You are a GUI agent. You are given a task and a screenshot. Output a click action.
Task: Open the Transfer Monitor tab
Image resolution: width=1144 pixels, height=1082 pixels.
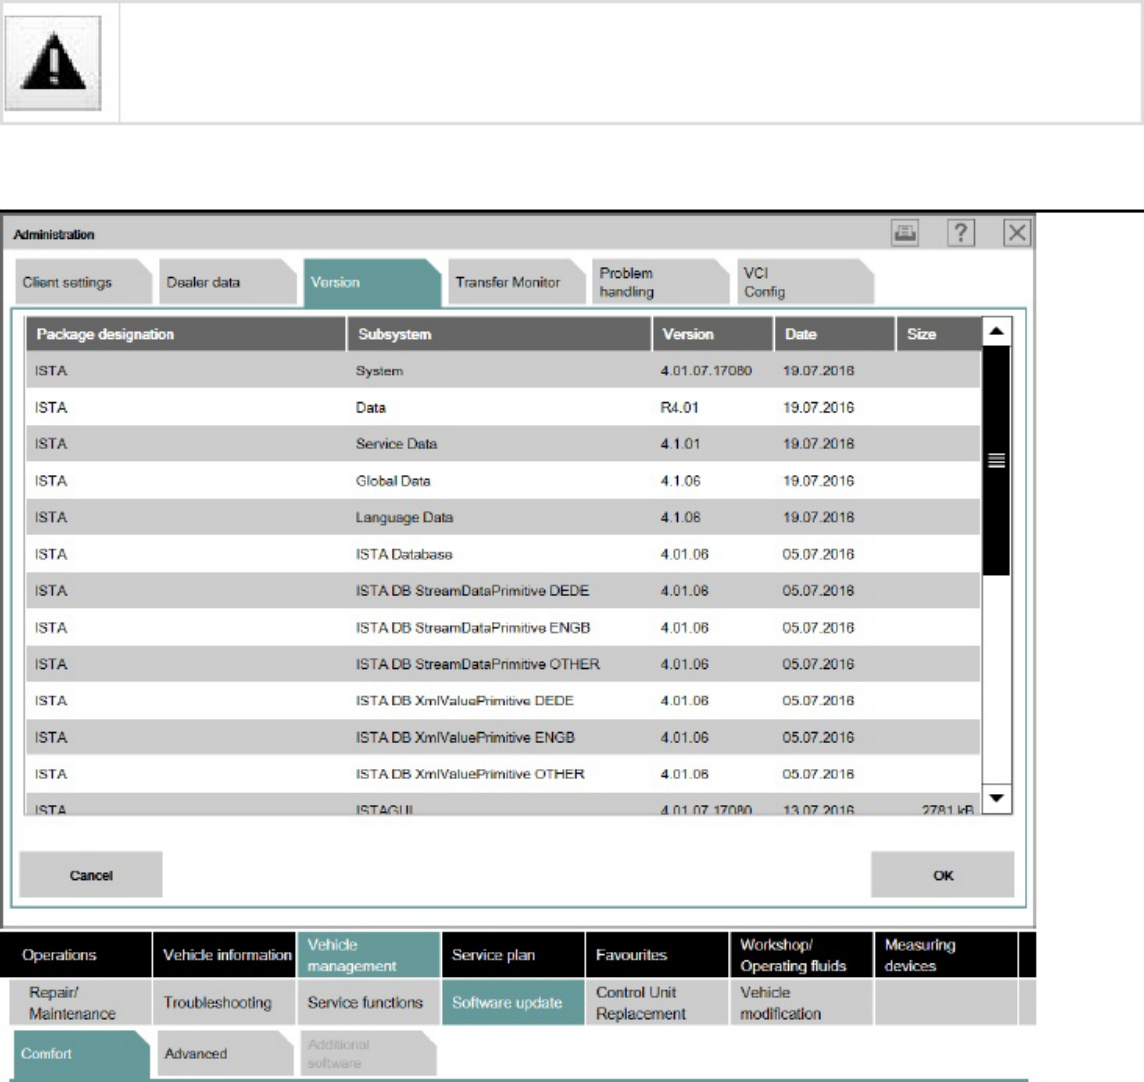tap(516, 282)
